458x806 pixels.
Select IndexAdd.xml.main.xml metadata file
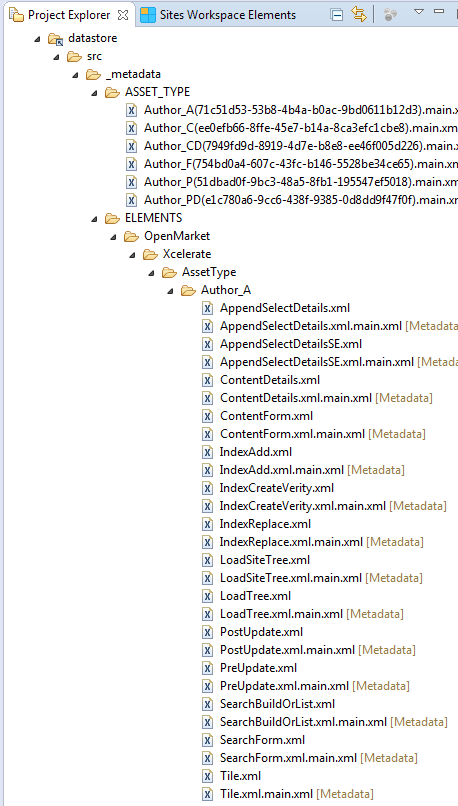click(x=312, y=470)
